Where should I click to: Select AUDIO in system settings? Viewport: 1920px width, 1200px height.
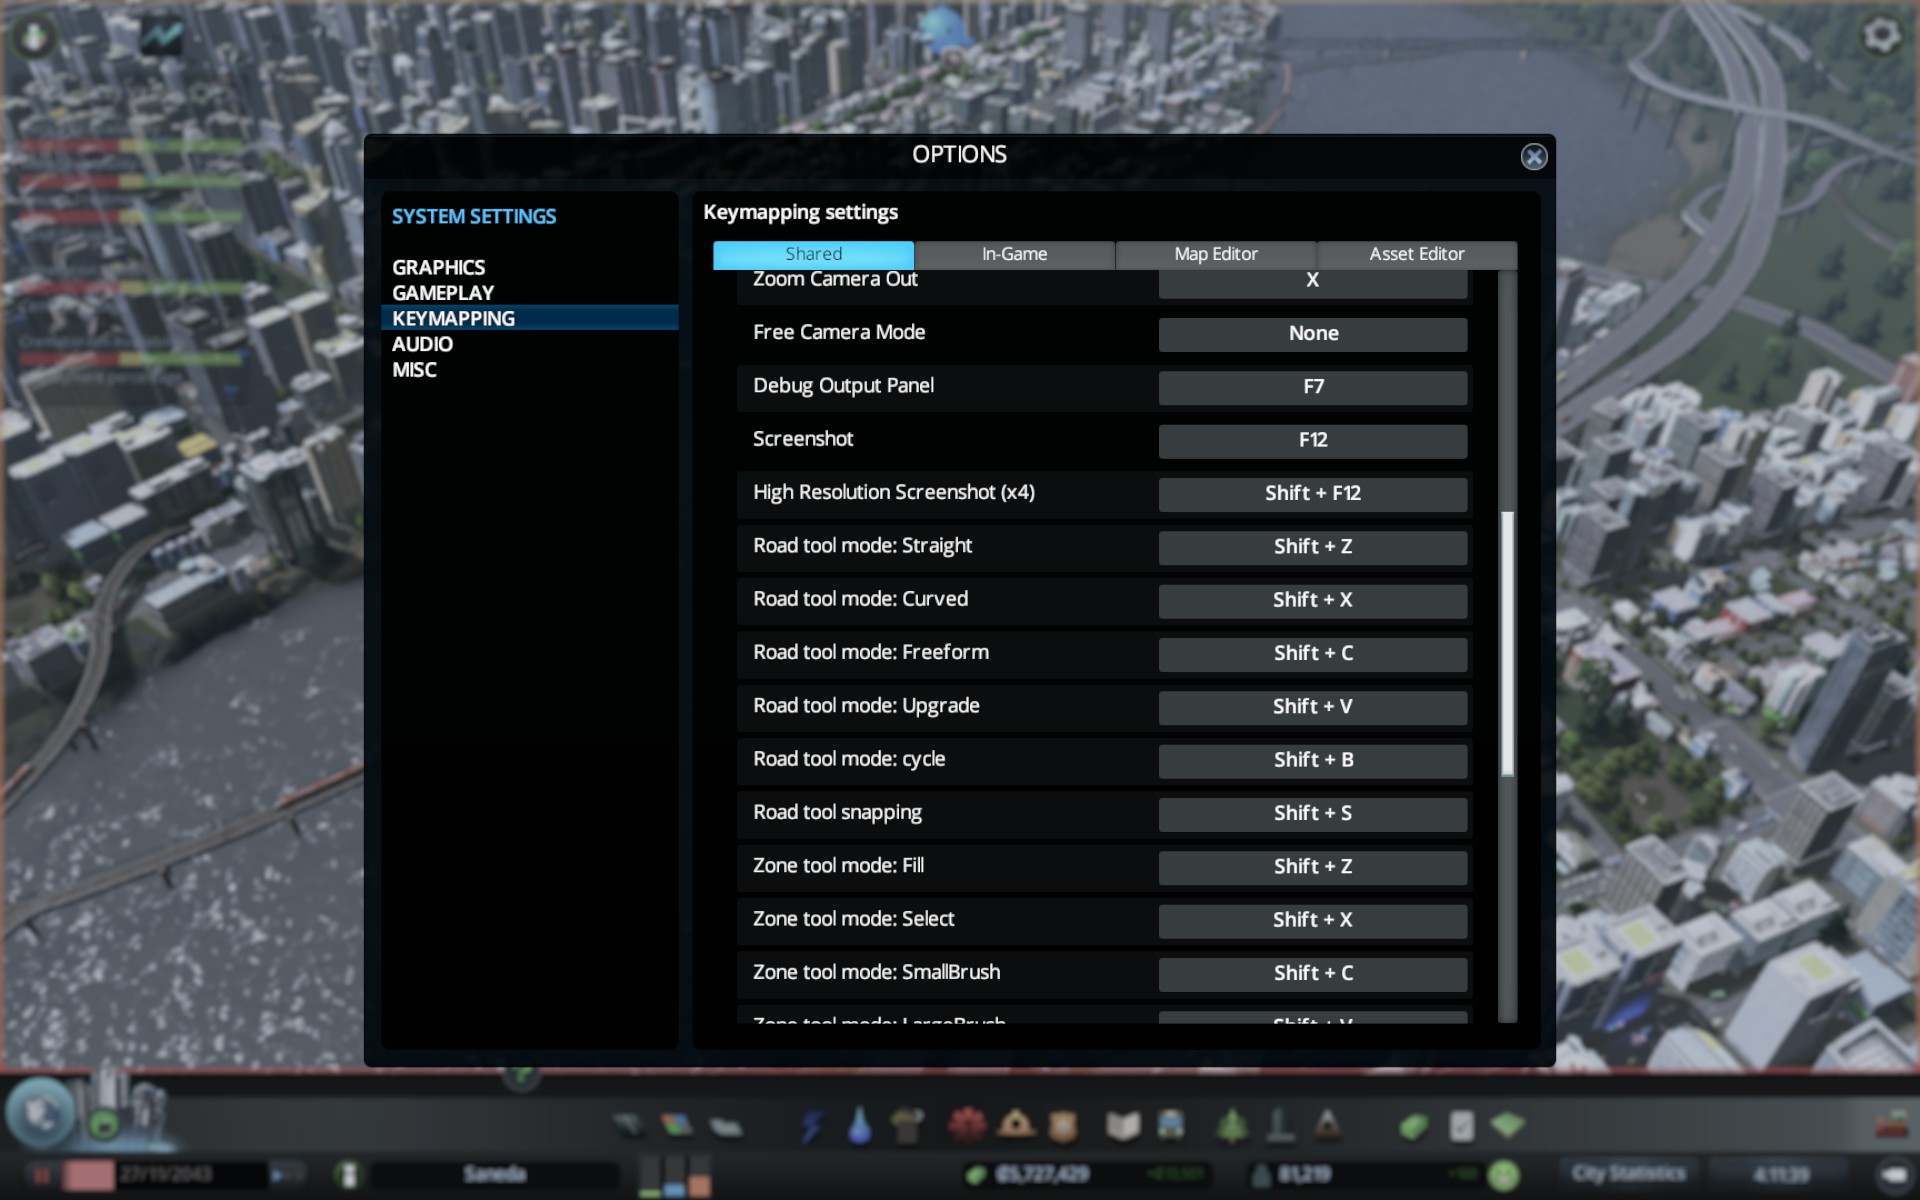pos(422,344)
